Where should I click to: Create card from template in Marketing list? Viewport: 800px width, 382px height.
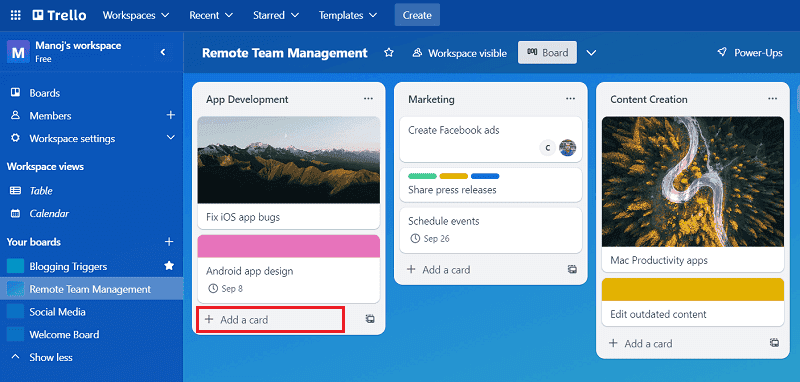pos(572,270)
